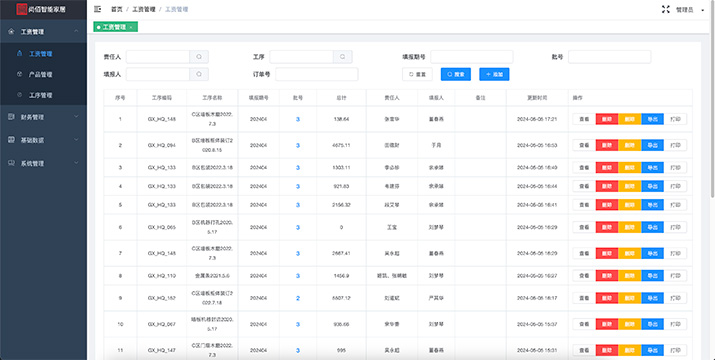Expand the 财务管理 sidebar menu
Screen dimensions: 715x360
pyautogui.click(x=43, y=117)
